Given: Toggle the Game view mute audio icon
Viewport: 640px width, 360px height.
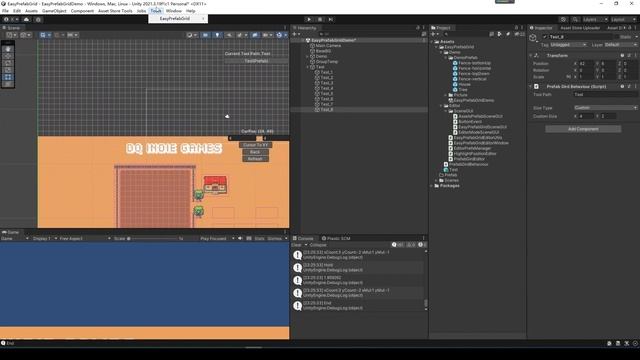Looking at the screenshot, I should (240, 238).
